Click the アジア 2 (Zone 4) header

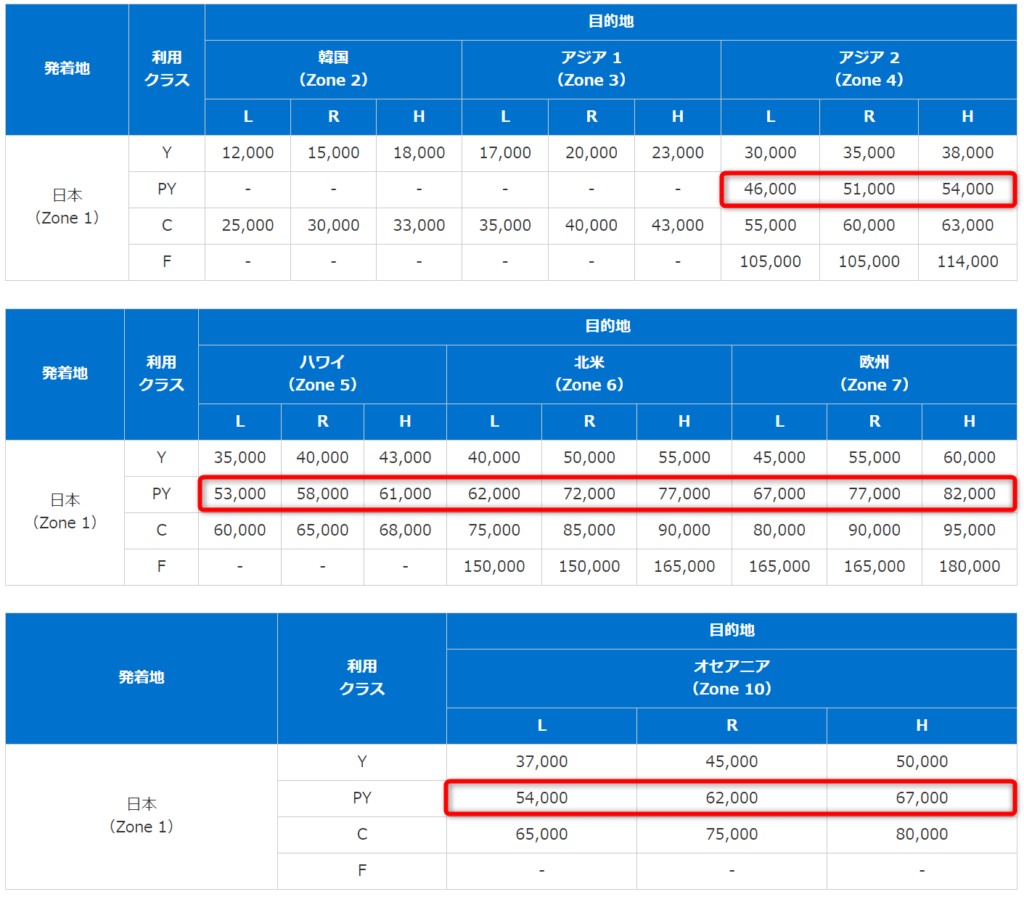tap(869, 69)
